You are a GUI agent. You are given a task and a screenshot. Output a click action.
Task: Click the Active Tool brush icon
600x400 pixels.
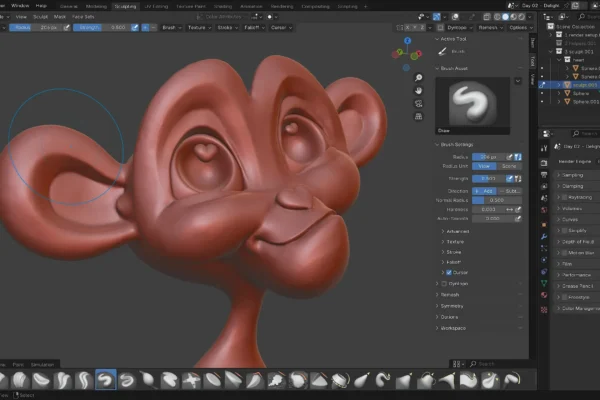pyautogui.click(x=442, y=51)
